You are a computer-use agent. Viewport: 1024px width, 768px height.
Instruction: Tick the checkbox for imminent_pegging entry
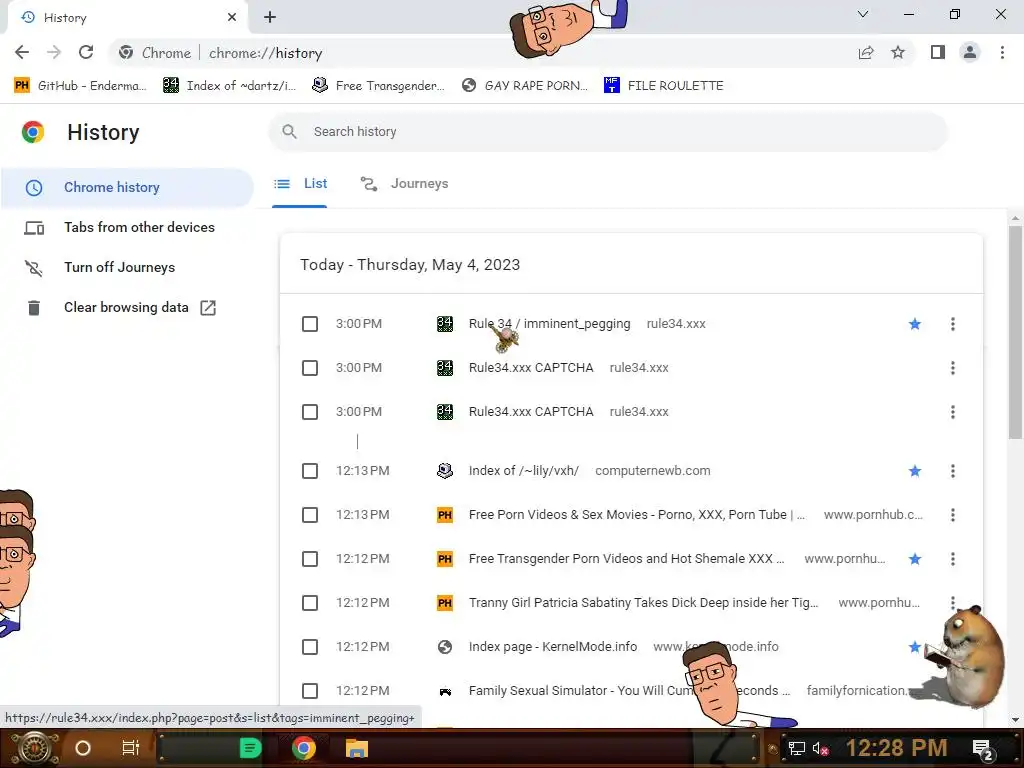pos(310,324)
